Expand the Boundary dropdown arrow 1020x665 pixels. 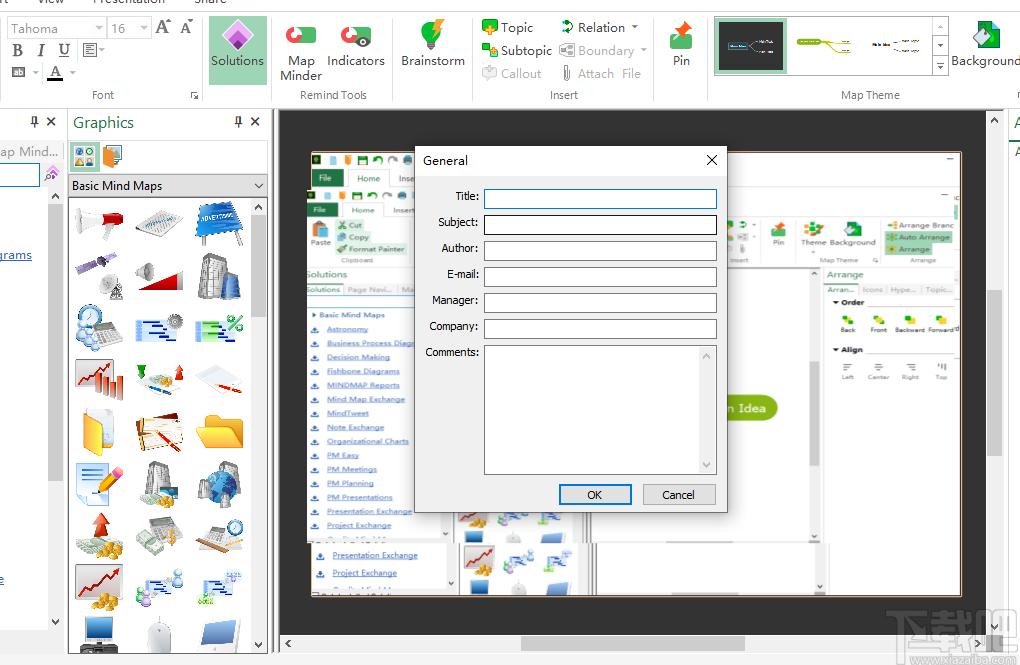click(643, 50)
